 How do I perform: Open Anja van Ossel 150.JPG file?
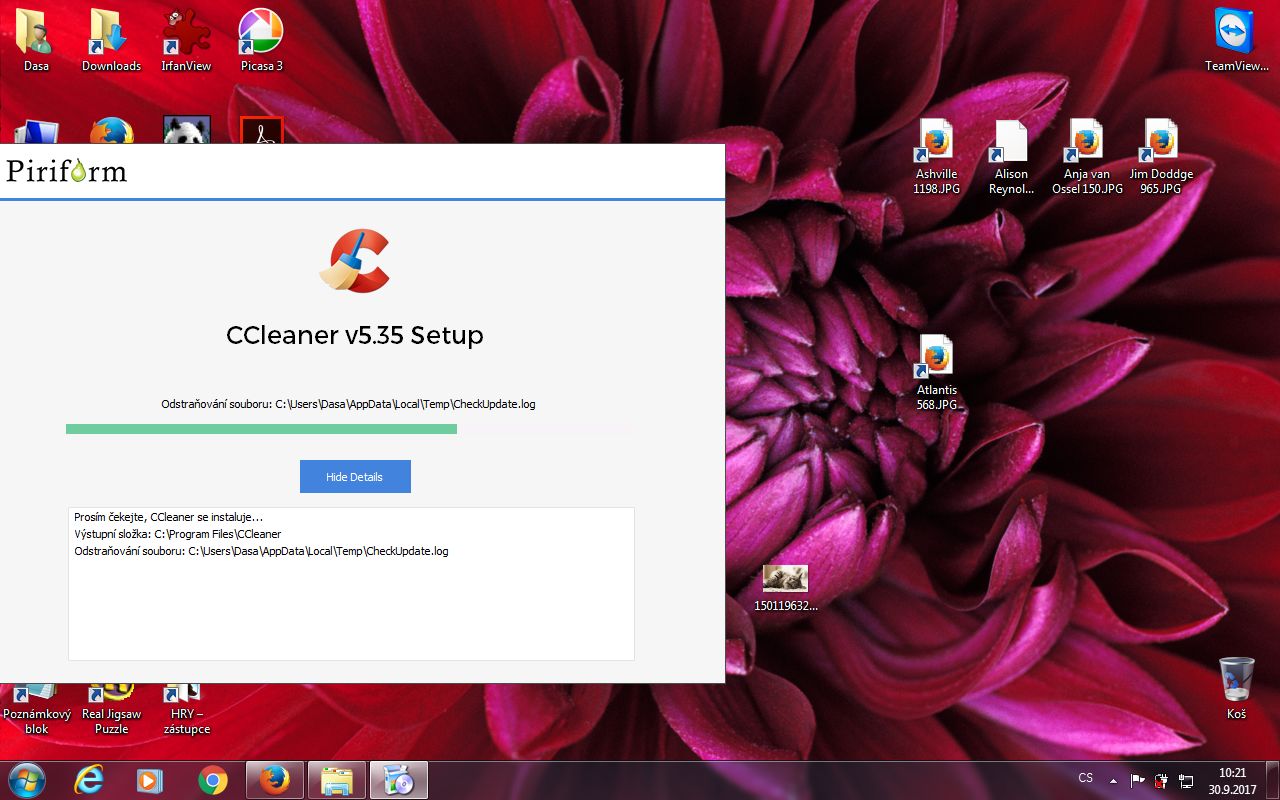1087,157
